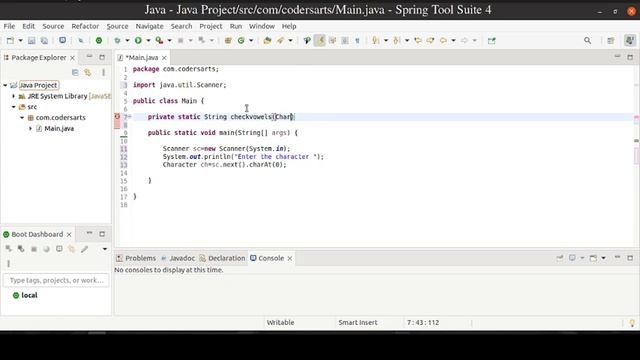Click the Last Edit Location icon
The width and height of the screenshot is (640, 360).
click(418, 40)
